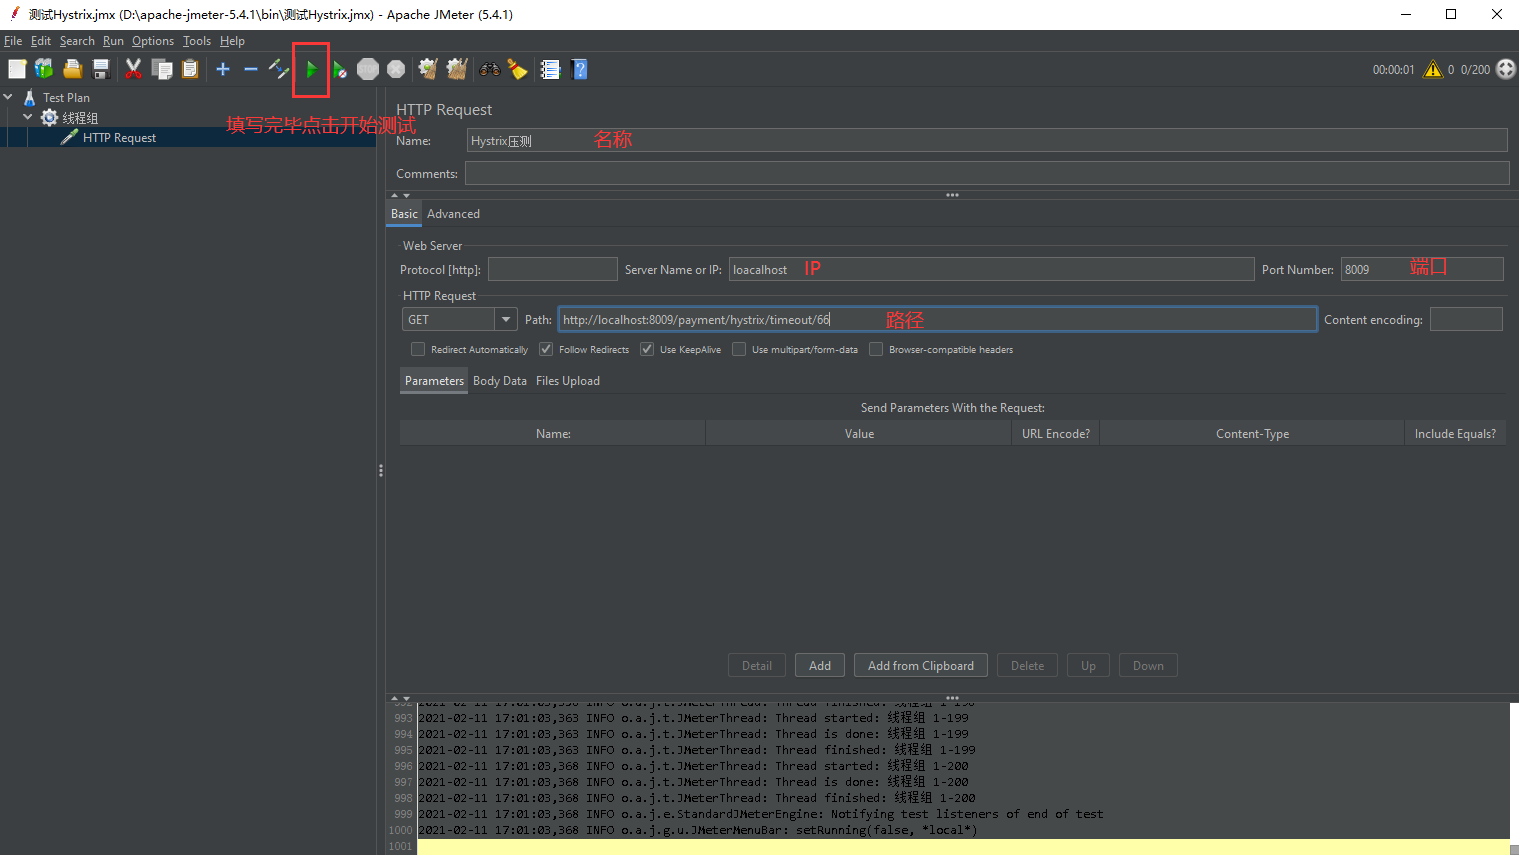Click the yellow warning triangle log icon
Screen dimensions: 1519x855
pyautogui.click(x=1433, y=69)
